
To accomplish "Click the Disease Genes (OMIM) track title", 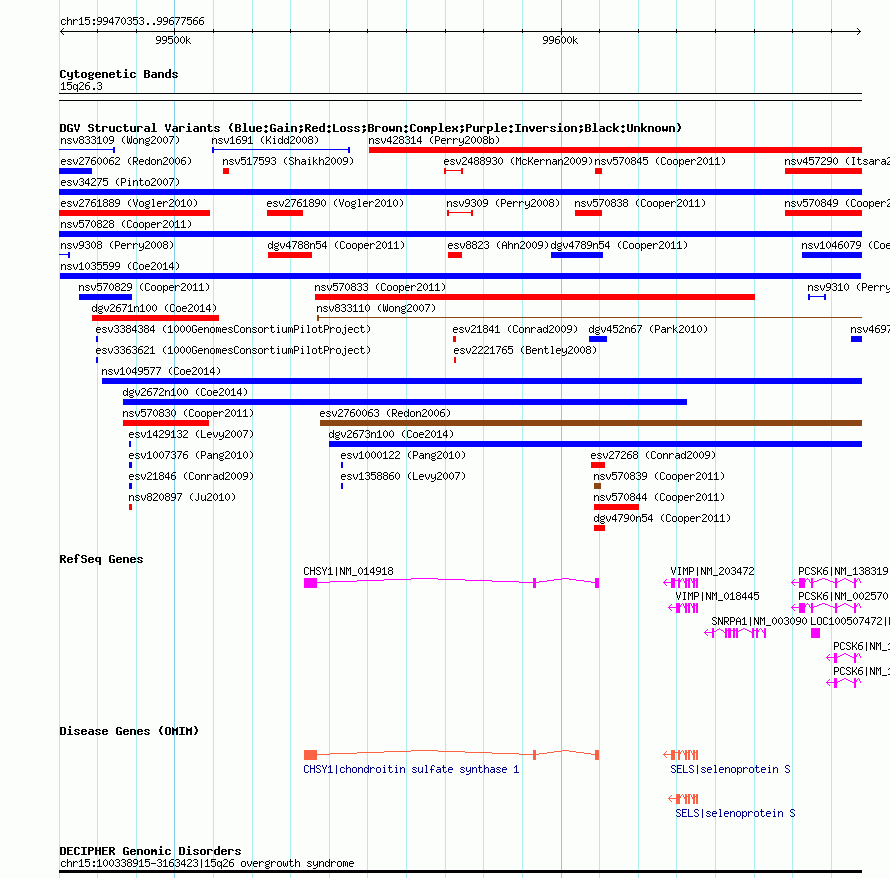I will pyautogui.click(x=129, y=731).
